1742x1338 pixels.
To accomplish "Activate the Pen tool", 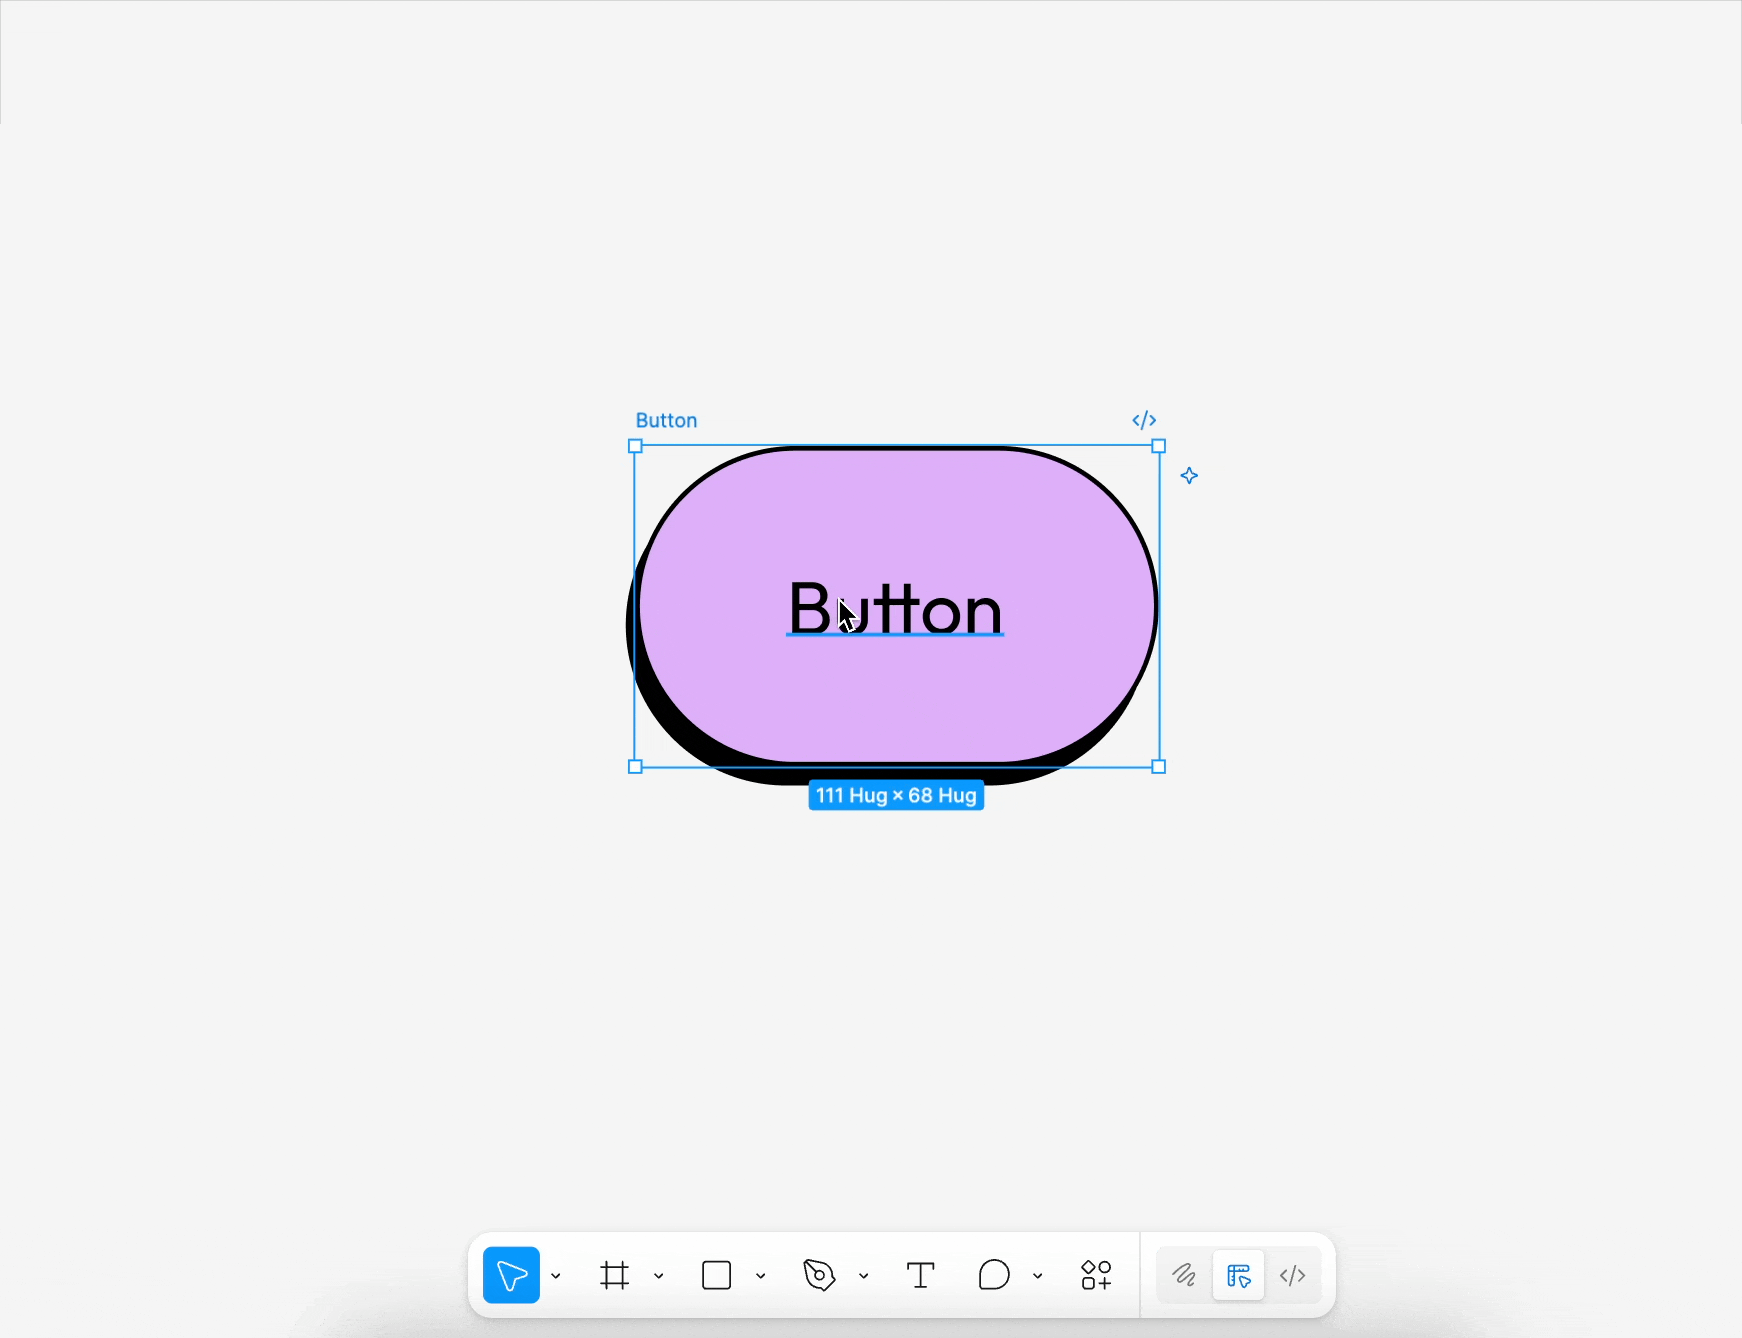I will pyautogui.click(x=819, y=1275).
